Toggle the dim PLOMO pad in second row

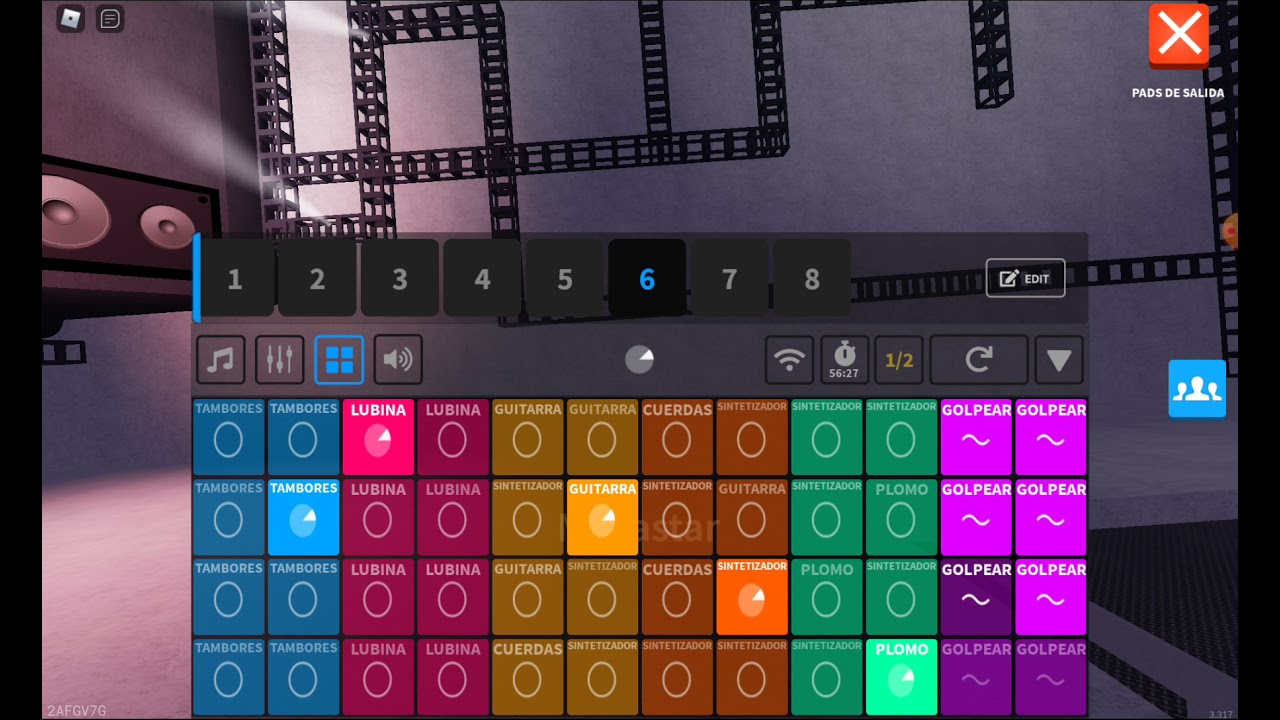[902, 517]
